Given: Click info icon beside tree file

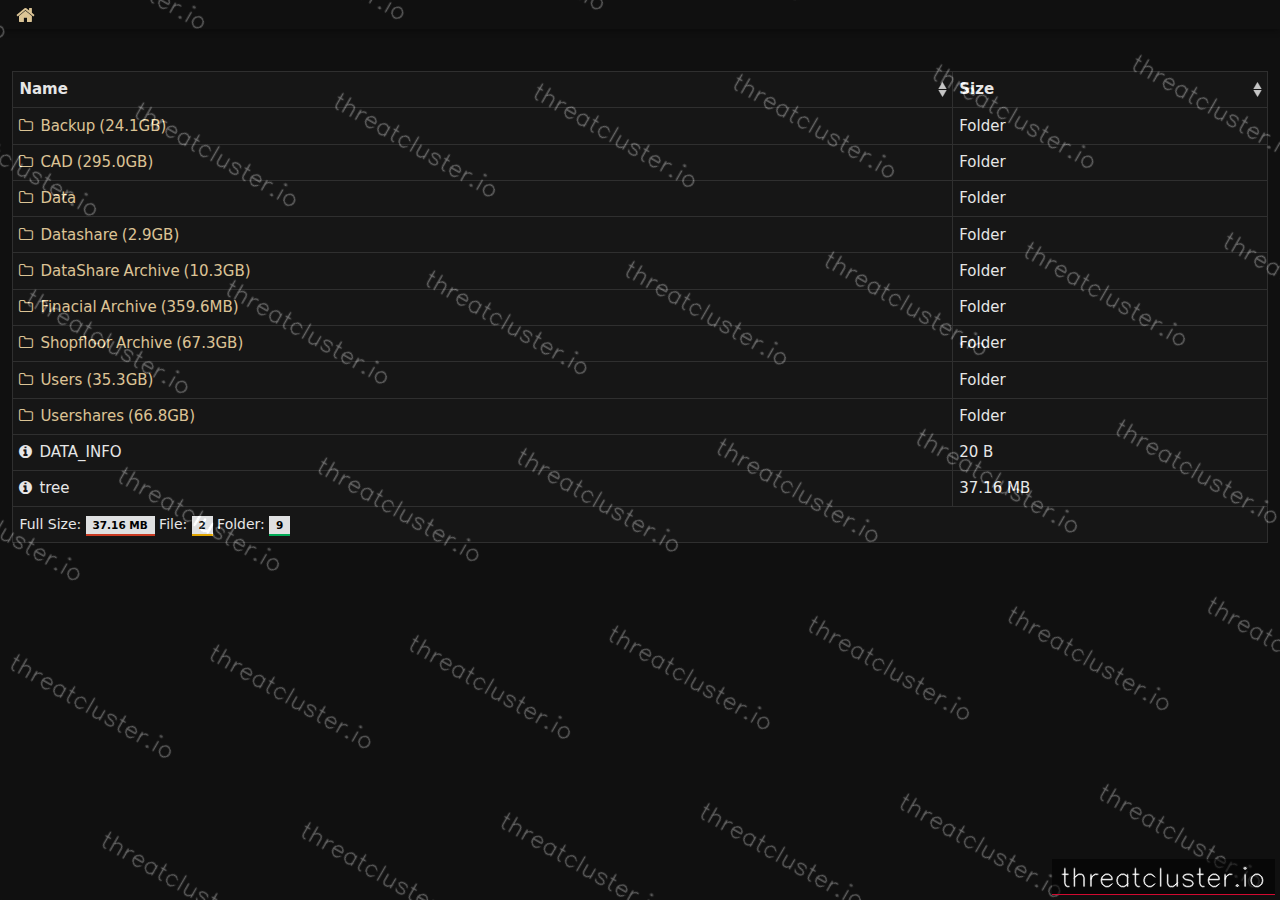Looking at the screenshot, I should (26, 488).
